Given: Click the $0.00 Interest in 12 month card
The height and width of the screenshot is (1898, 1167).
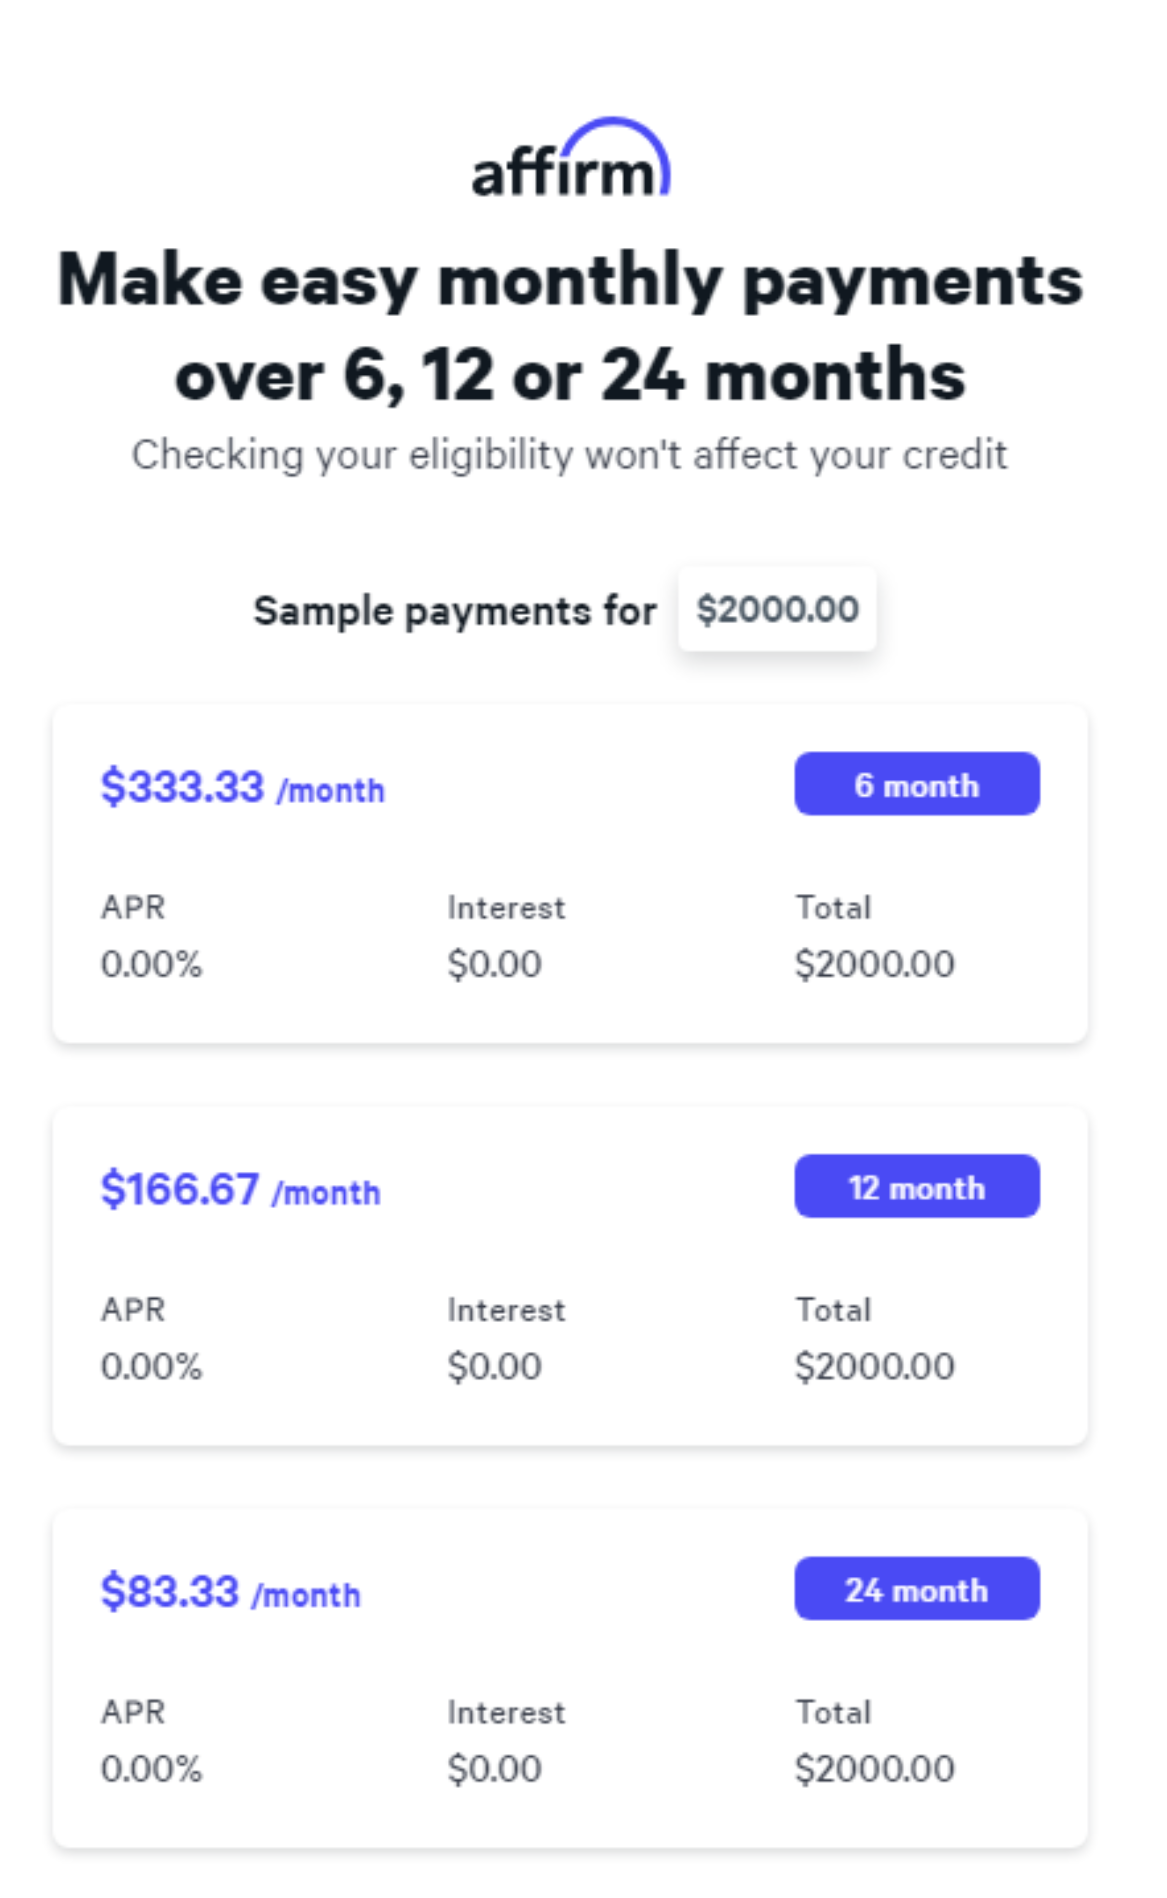Looking at the screenshot, I should click(494, 1366).
